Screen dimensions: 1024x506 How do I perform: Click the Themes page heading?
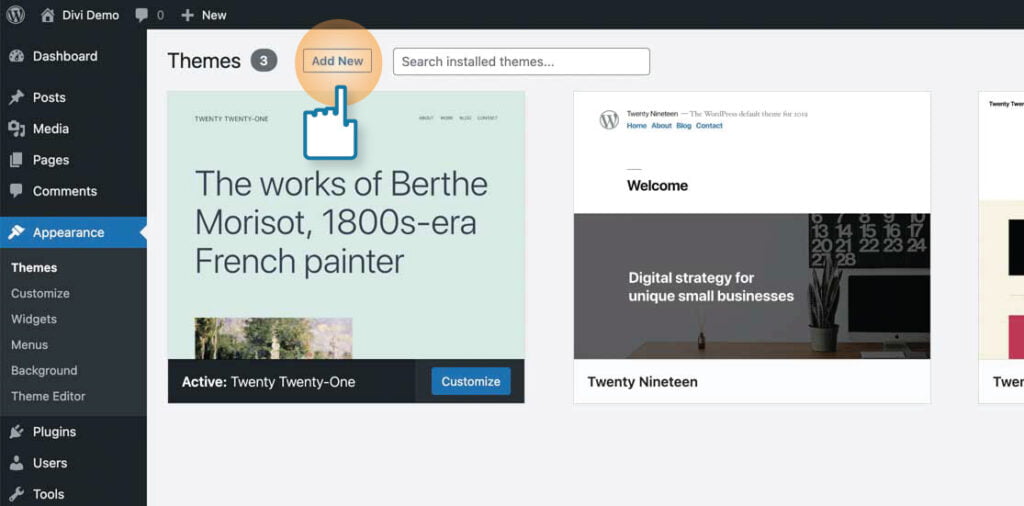tap(204, 61)
